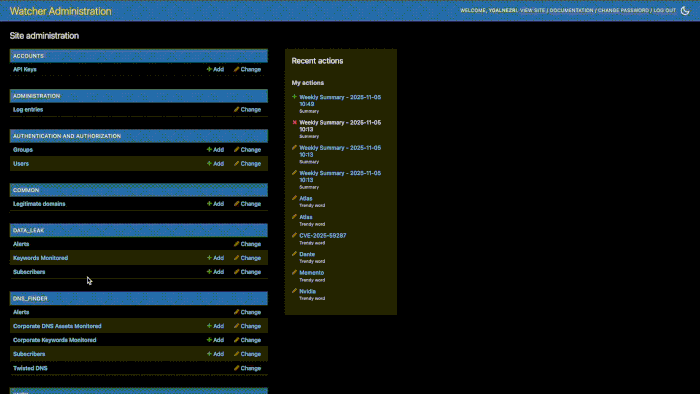Add a Legitimate domain
700x394 pixels.
(215, 203)
